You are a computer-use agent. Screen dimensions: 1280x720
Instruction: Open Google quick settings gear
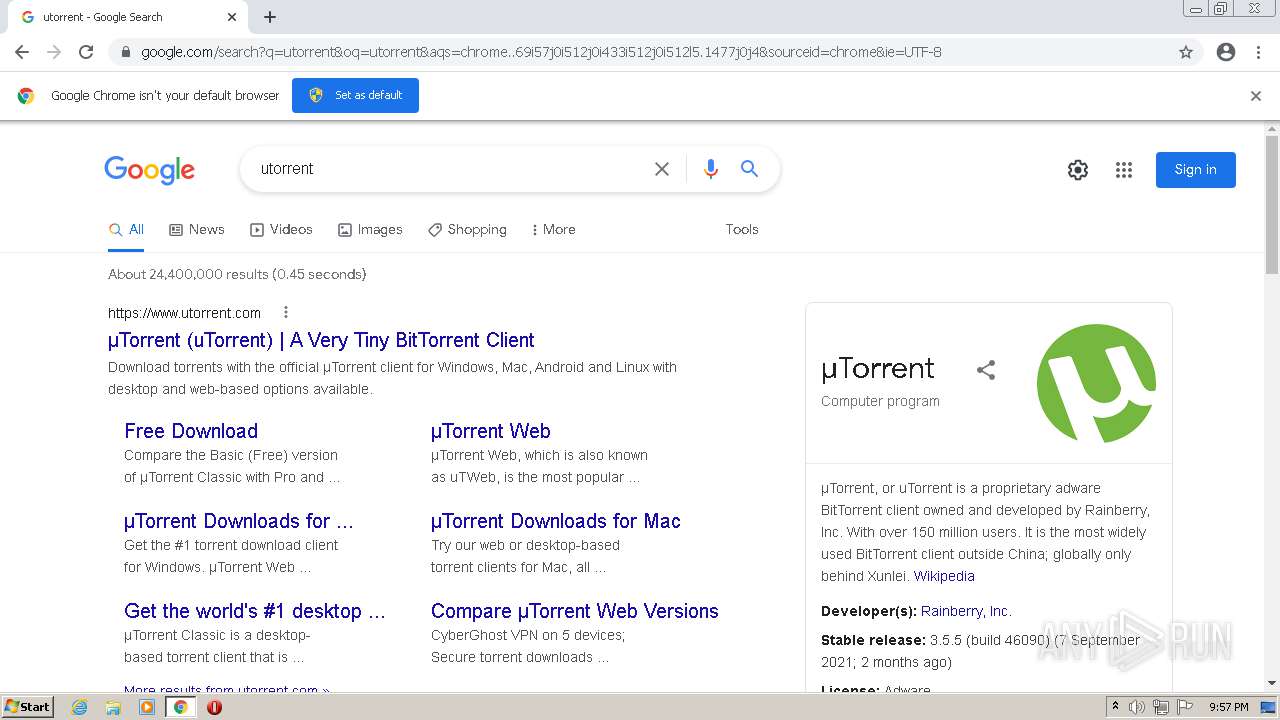[1078, 170]
